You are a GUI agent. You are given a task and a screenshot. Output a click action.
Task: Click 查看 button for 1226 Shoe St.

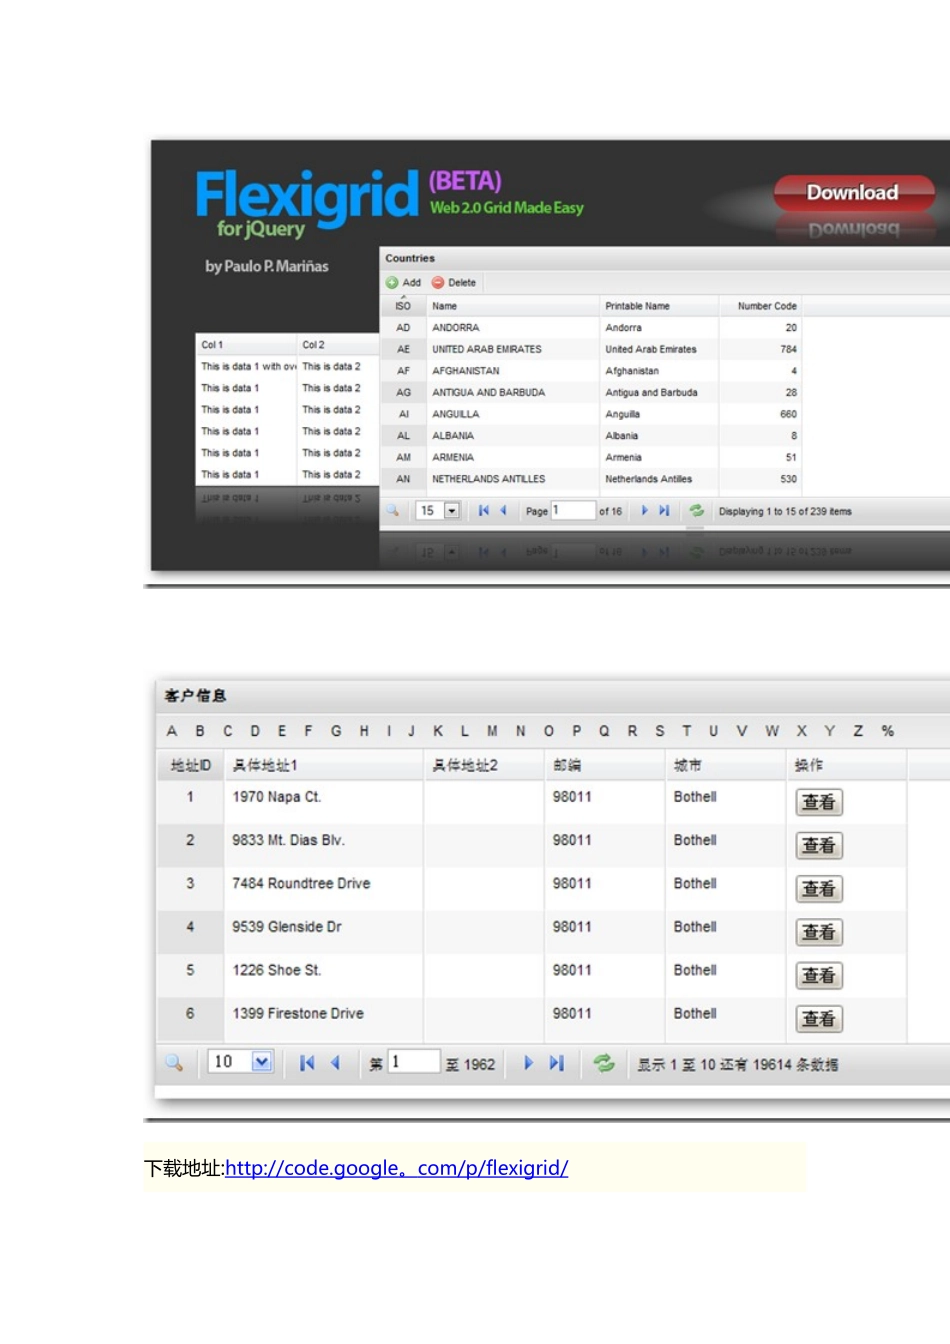(819, 975)
